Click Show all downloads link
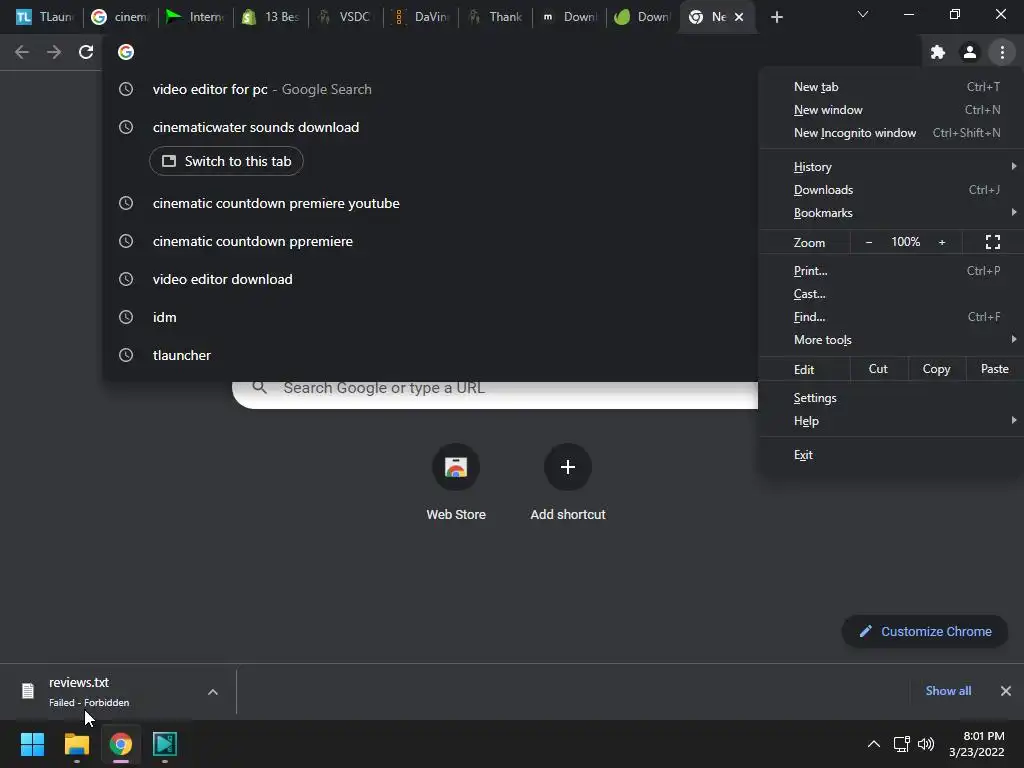1024x768 pixels. click(x=948, y=691)
